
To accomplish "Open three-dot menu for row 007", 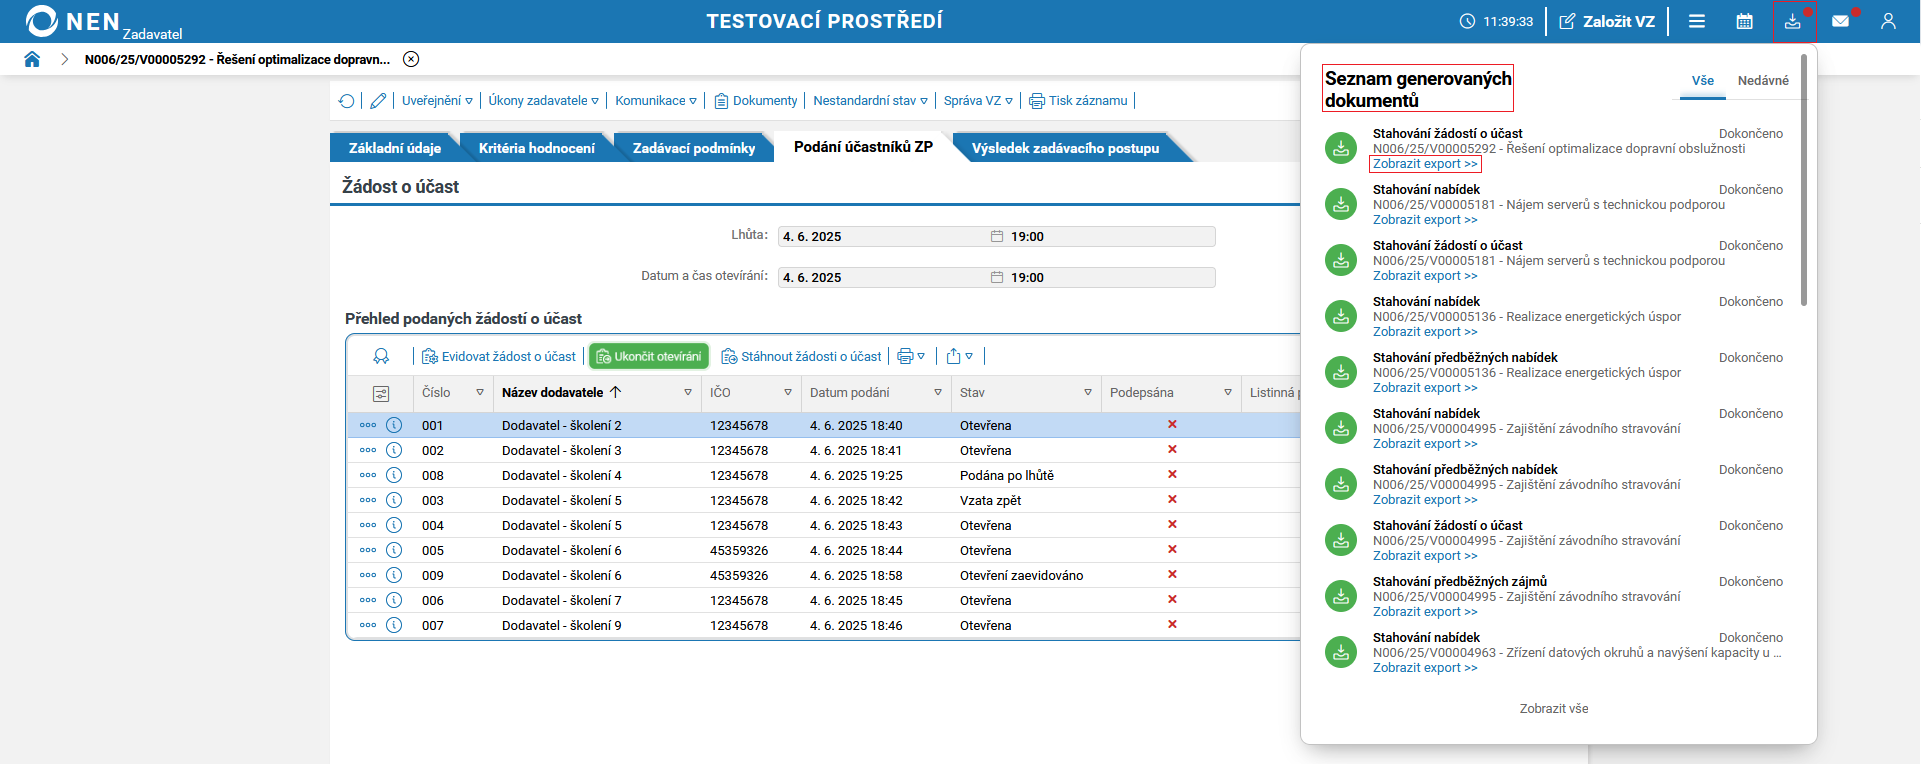I will point(368,625).
